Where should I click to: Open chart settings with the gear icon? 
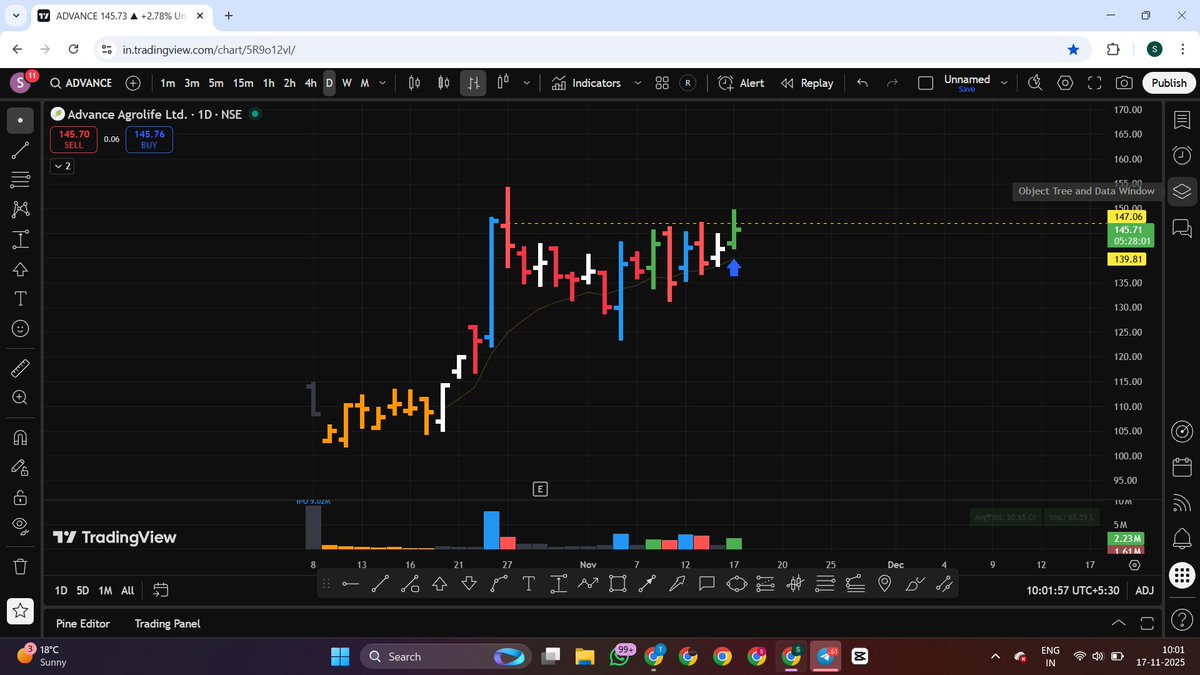pyautogui.click(x=1064, y=83)
